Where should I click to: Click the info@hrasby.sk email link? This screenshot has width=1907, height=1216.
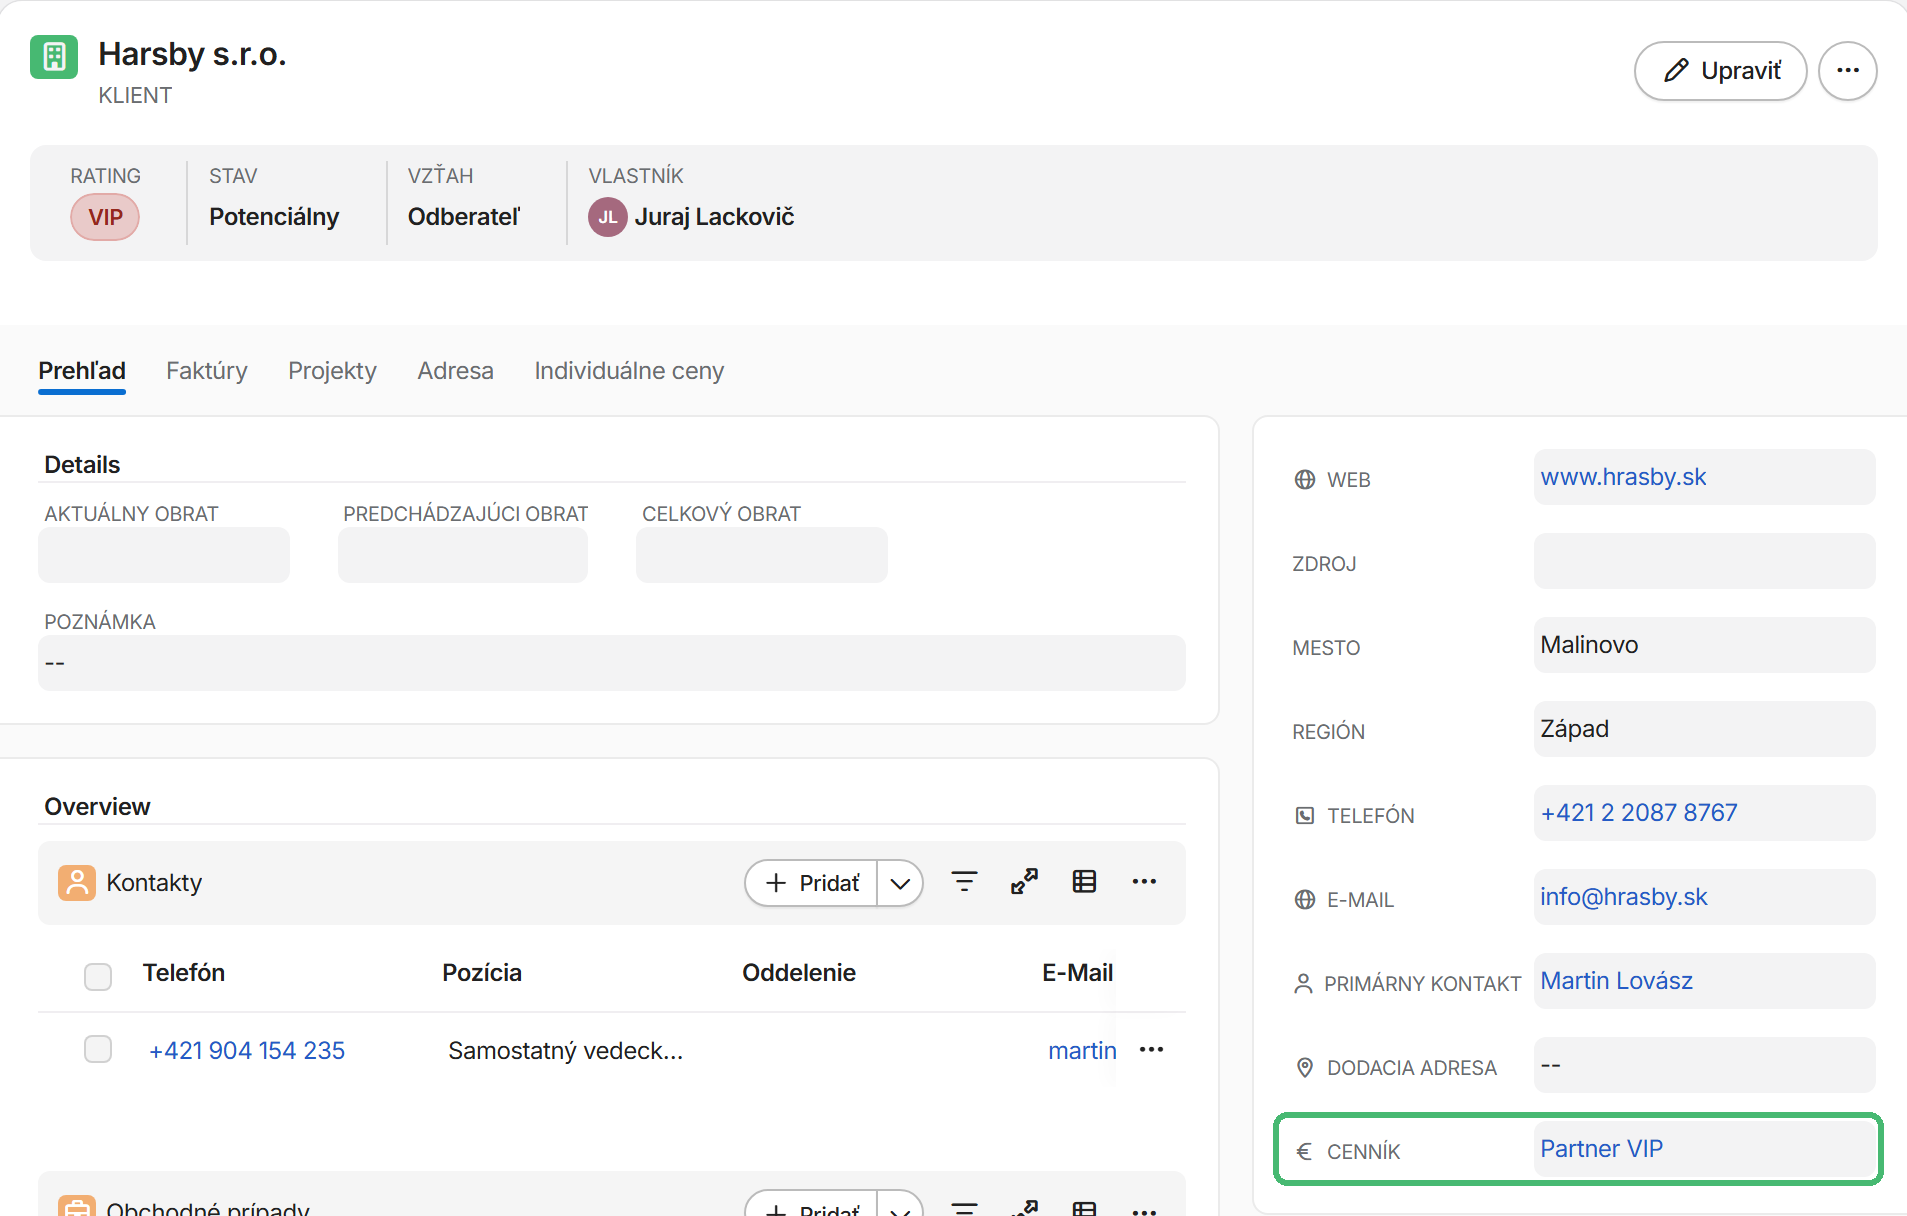[x=1623, y=897]
